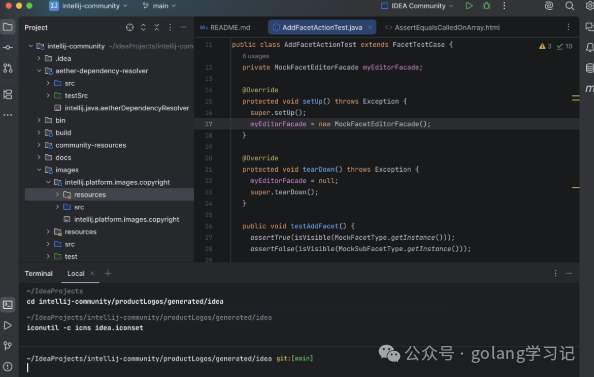
Task: Expand the community-resources folder
Action: [39, 145]
